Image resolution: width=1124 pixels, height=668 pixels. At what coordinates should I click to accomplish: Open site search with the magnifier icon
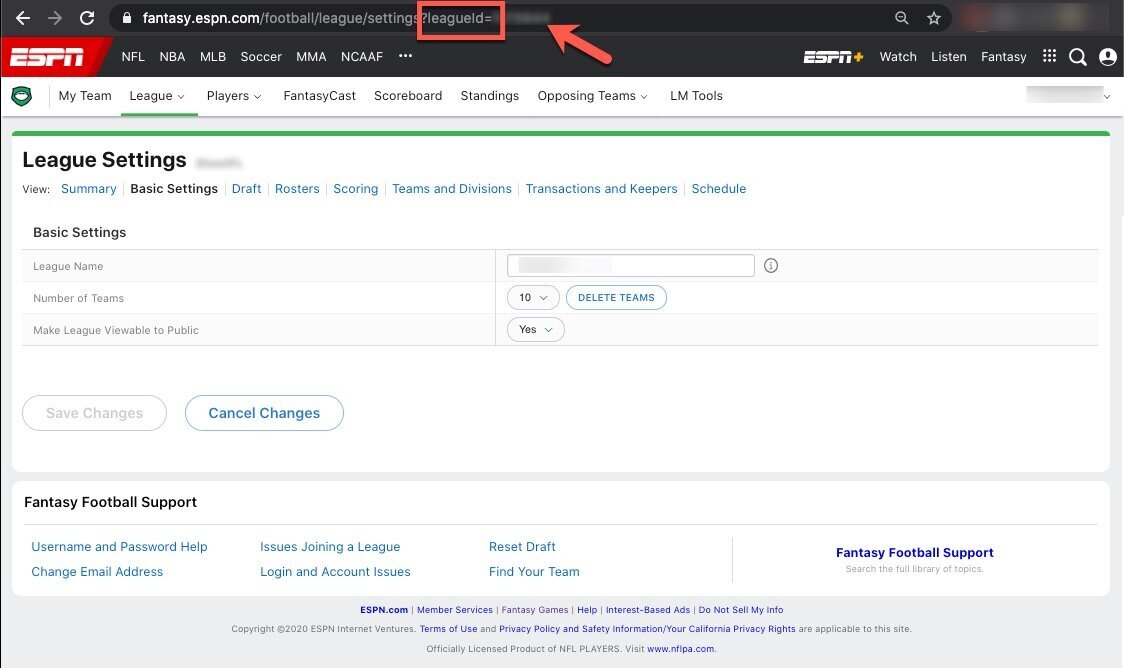[x=1077, y=57]
